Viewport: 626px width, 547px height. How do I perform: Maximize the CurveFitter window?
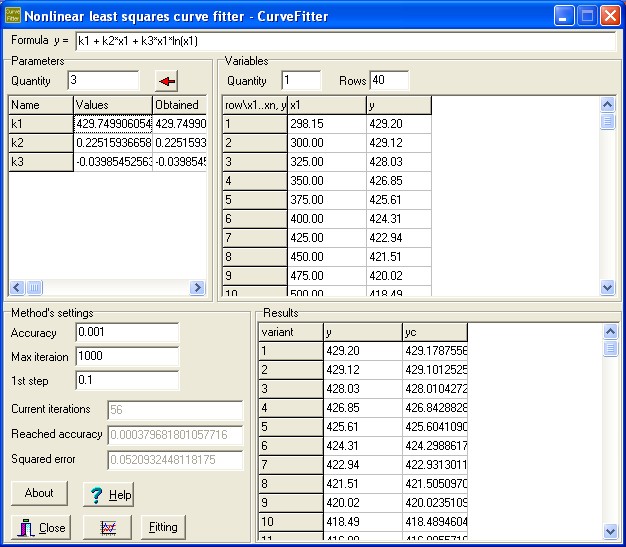[587, 16]
